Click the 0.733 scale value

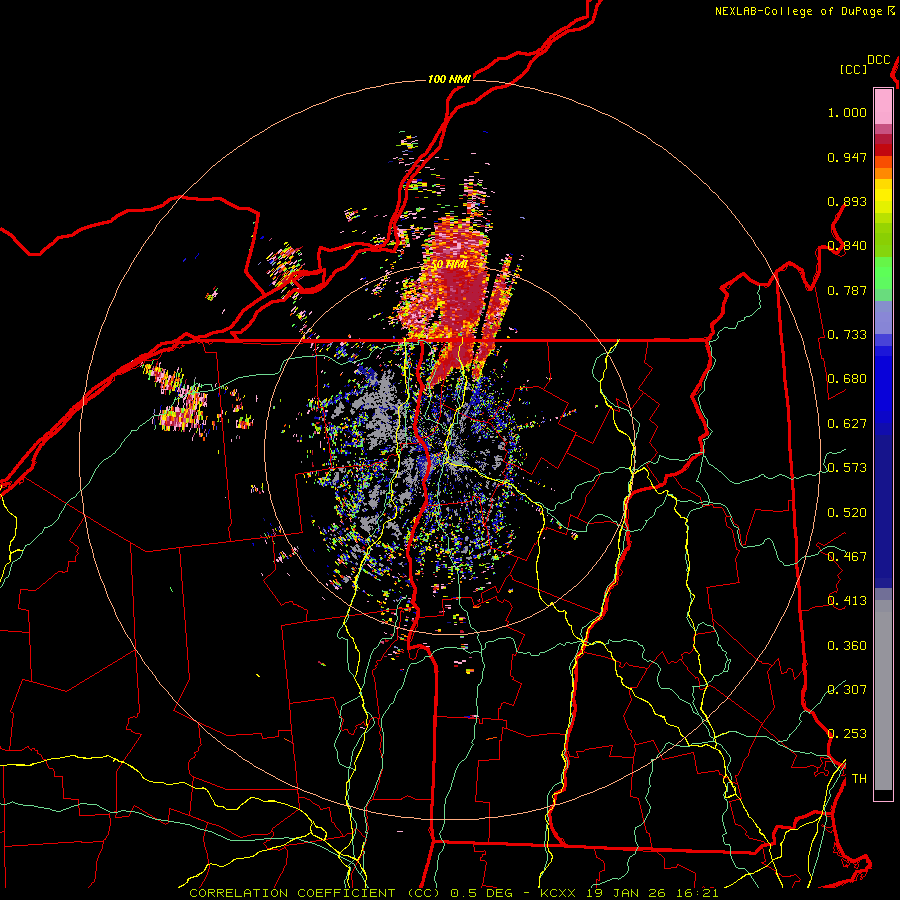click(x=847, y=335)
